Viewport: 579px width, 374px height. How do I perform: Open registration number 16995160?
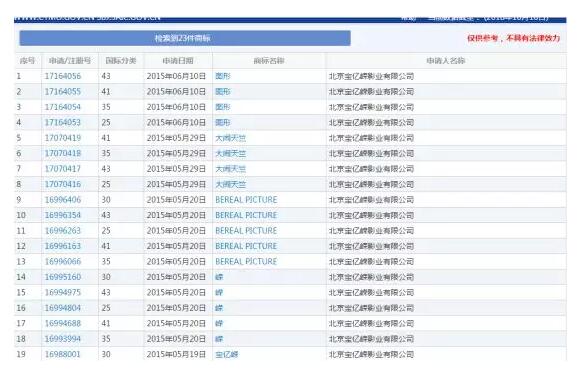tap(62, 277)
